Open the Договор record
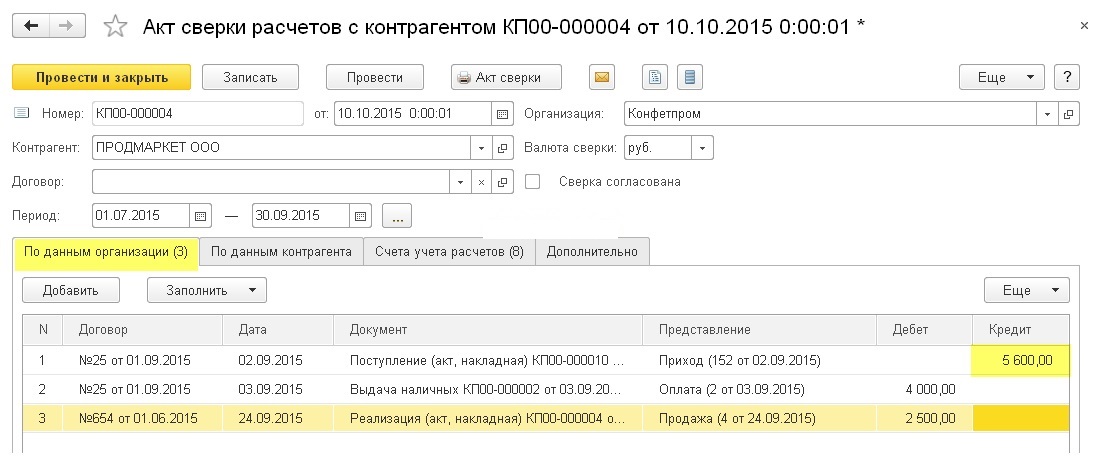Image resolution: width=1100 pixels, height=467 pixels. tap(502, 182)
